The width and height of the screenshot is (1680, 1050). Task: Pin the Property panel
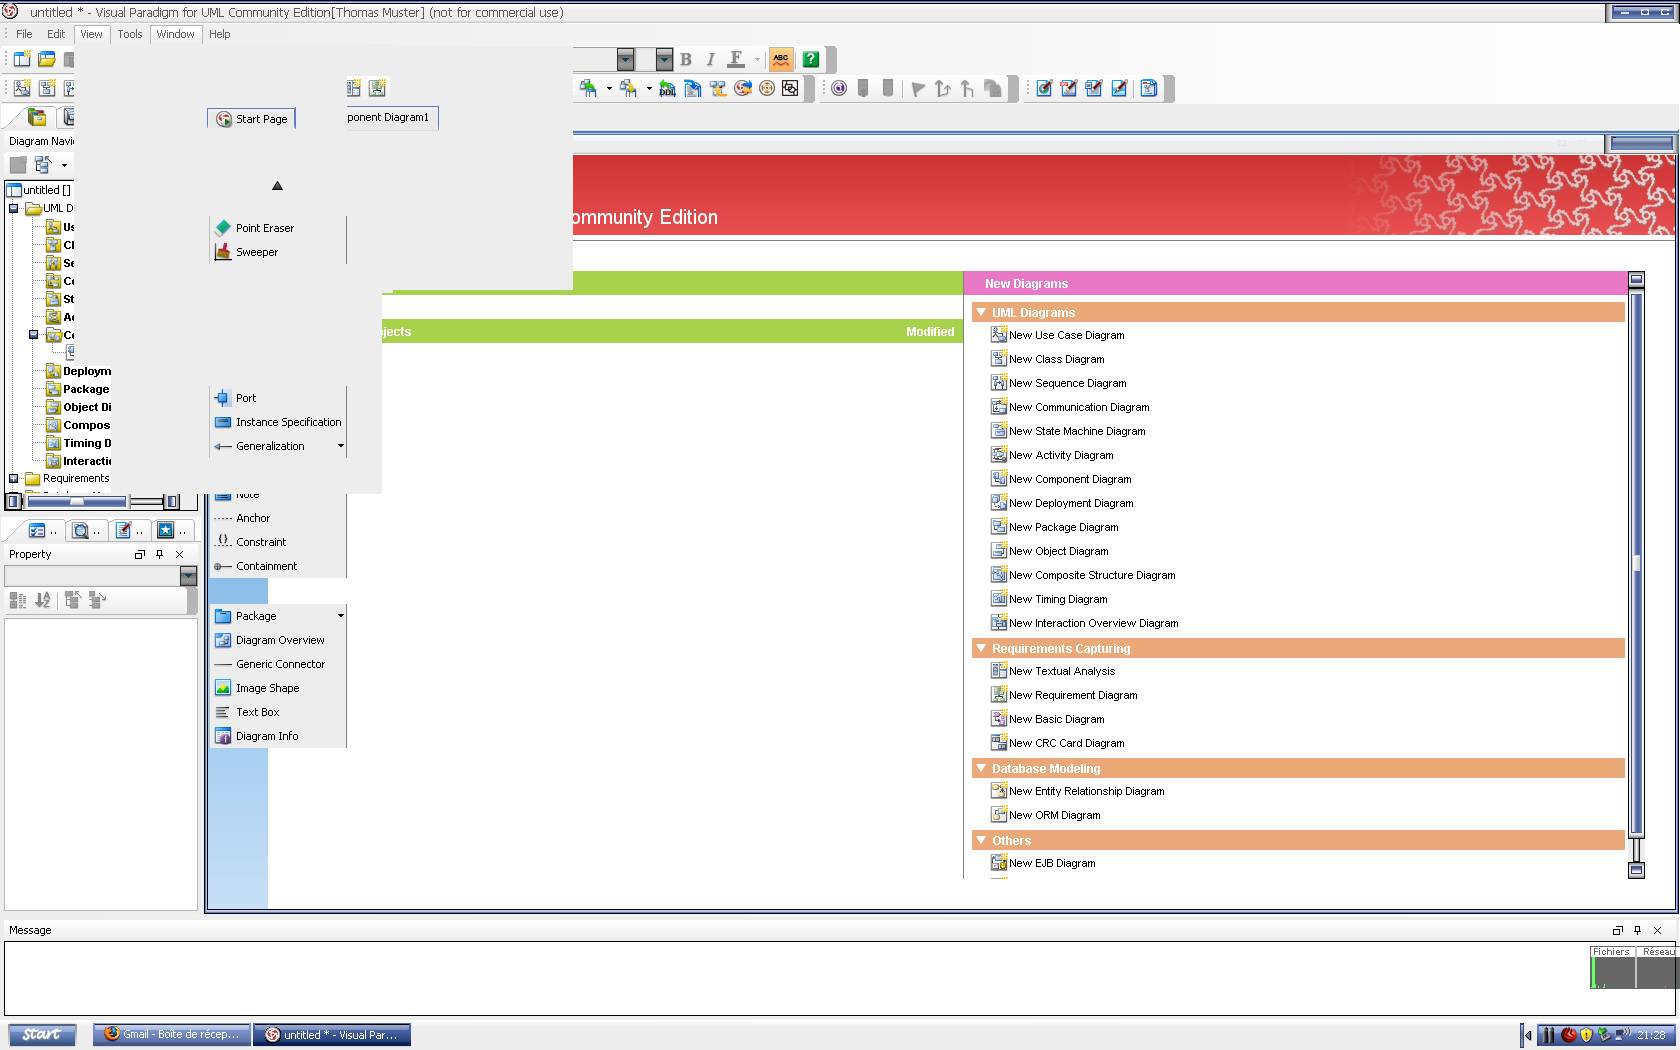click(159, 554)
